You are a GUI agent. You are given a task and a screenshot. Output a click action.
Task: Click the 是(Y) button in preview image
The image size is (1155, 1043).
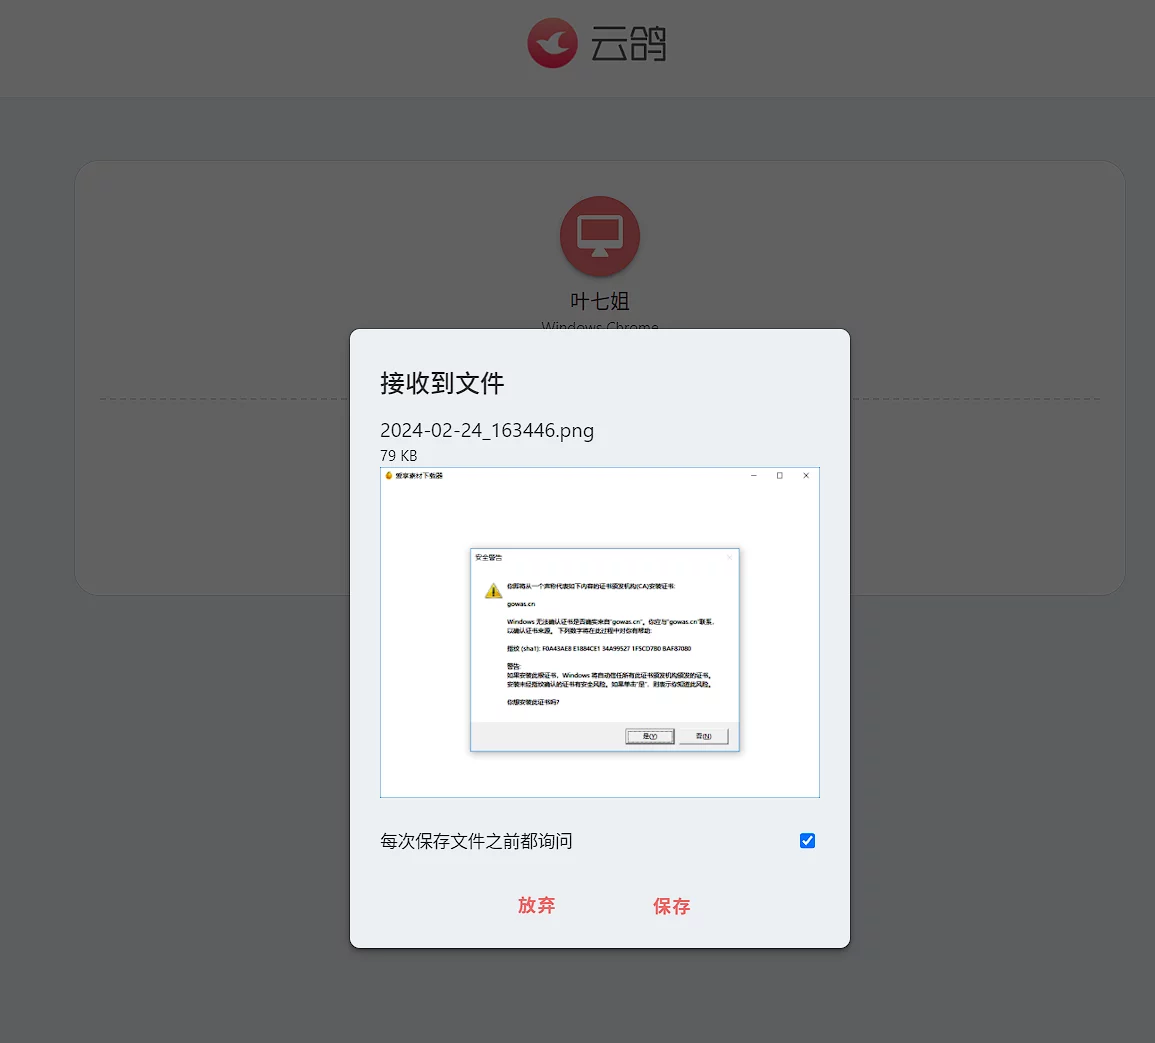pyautogui.click(x=650, y=736)
